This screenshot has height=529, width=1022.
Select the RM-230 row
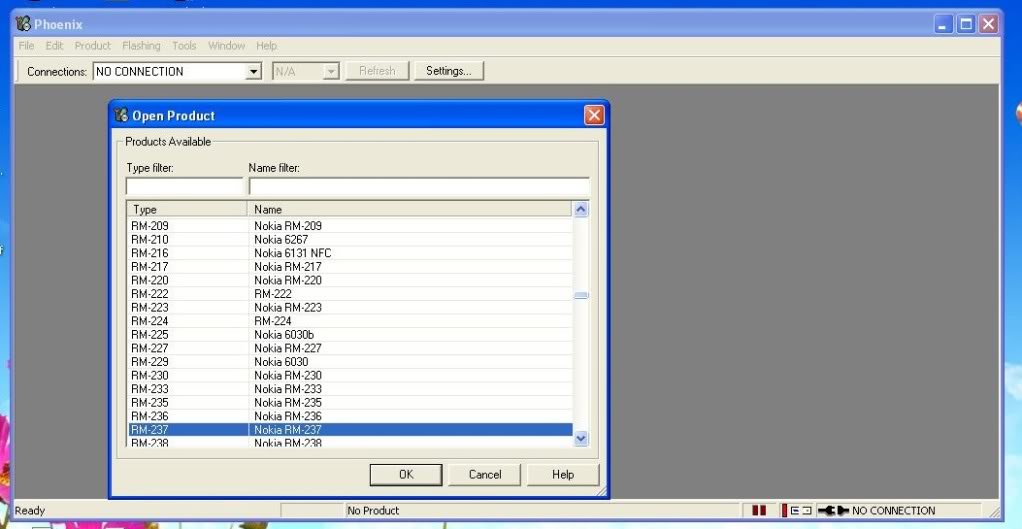point(351,376)
